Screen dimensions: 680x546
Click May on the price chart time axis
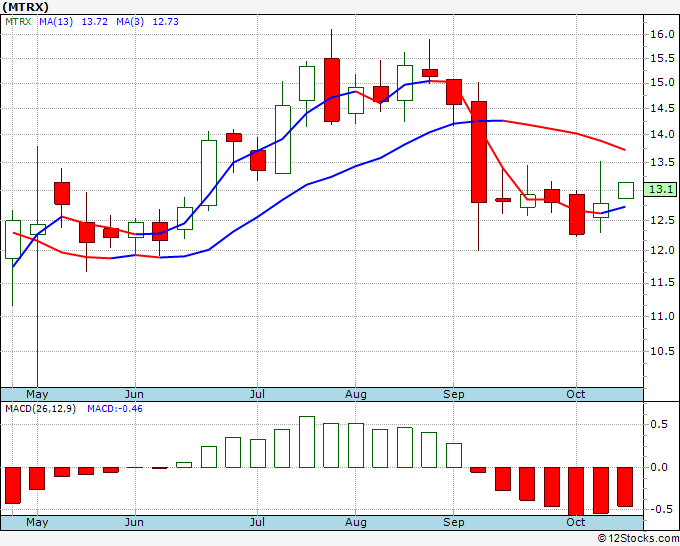pyautogui.click(x=37, y=394)
